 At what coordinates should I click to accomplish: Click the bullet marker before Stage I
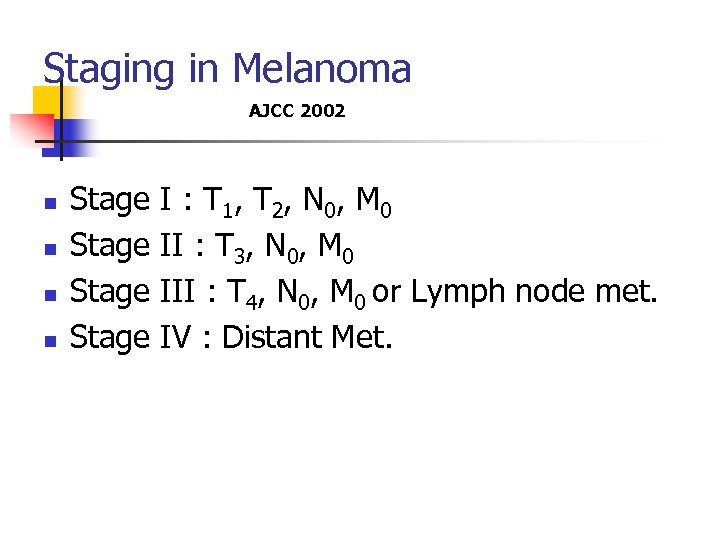(50, 203)
